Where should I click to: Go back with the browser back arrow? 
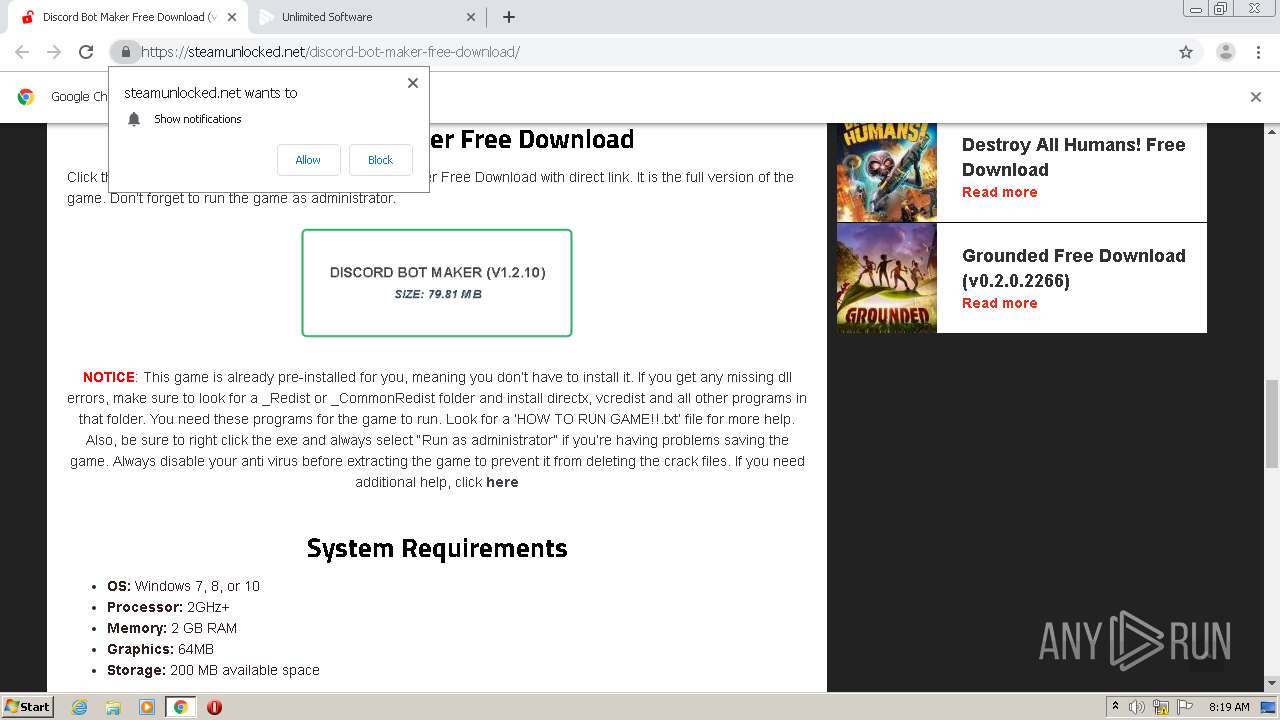tap(22, 52)
